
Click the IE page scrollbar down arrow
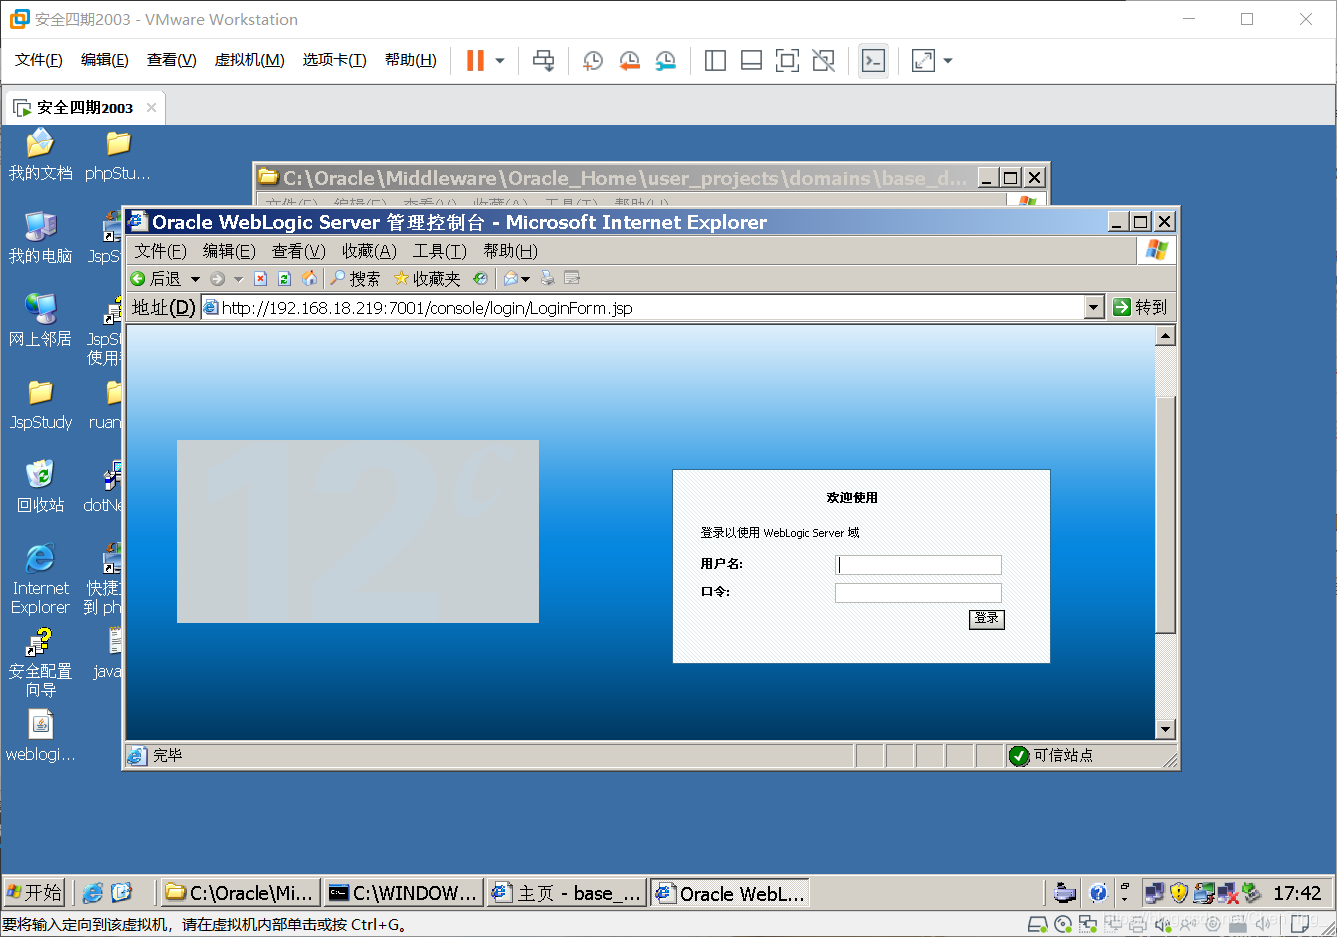1165,729
